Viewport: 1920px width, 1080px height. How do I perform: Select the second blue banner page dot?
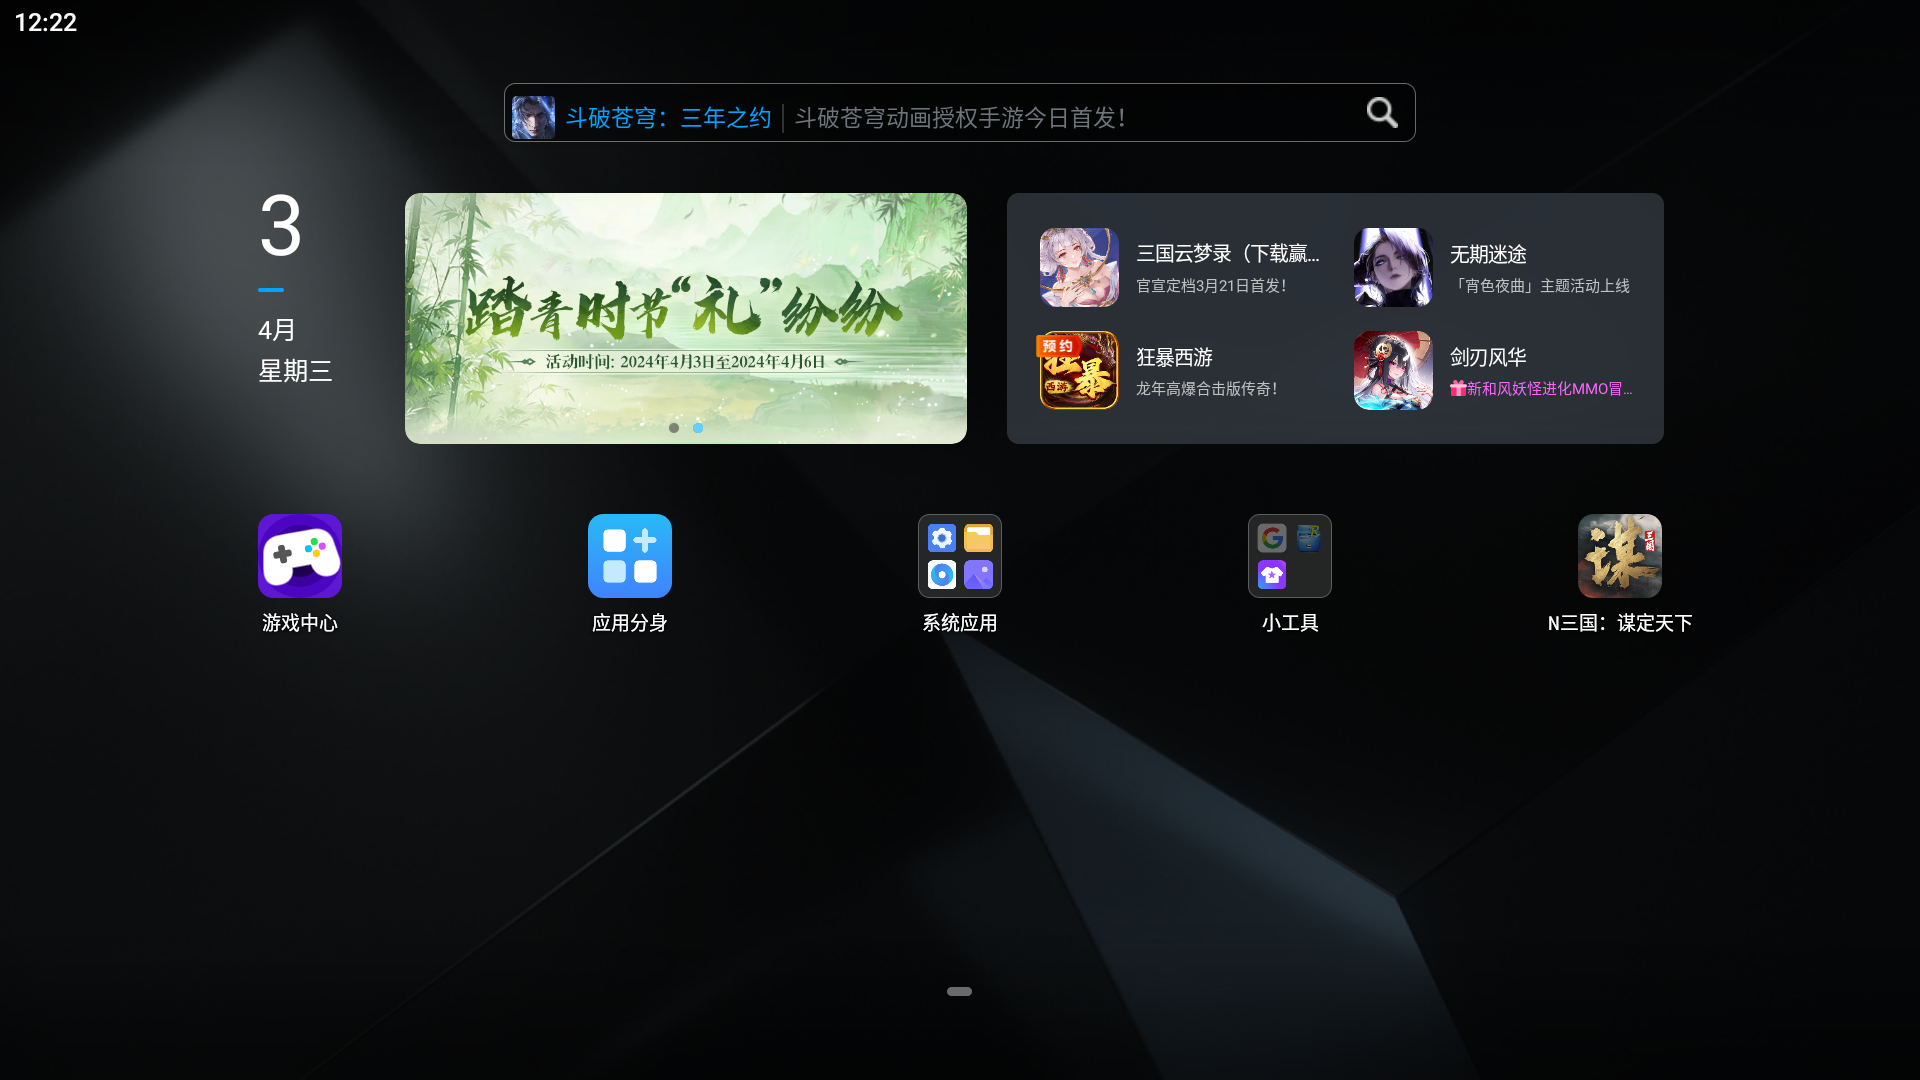pyautogui.click(x=698, y=428)
